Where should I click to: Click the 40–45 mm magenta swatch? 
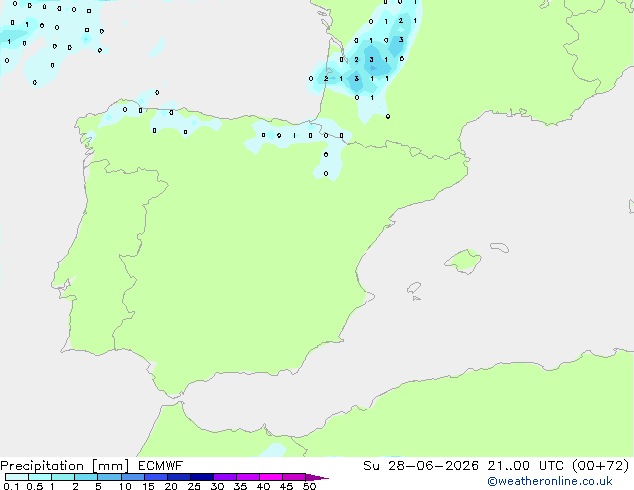click(x=271, y=477)
